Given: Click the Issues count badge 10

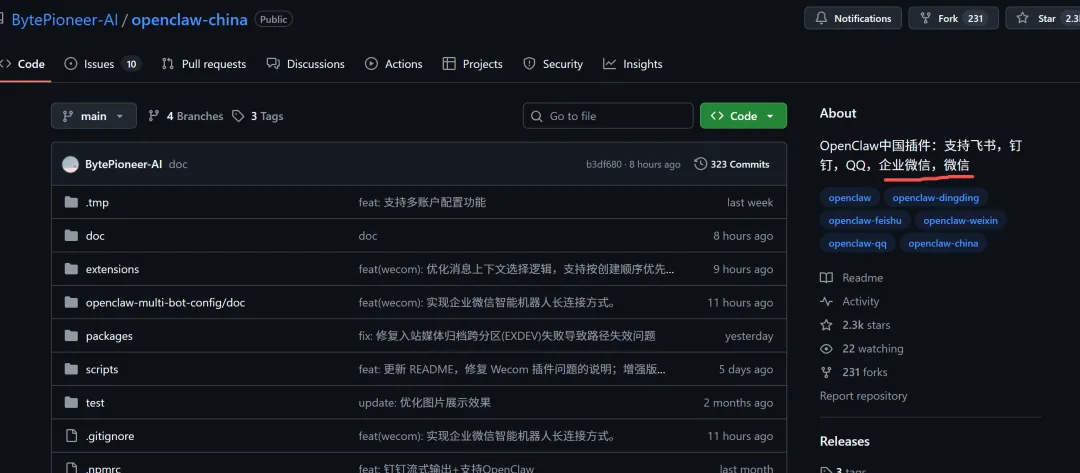Looking at the screenshot, I should click(x=131, y=64).
